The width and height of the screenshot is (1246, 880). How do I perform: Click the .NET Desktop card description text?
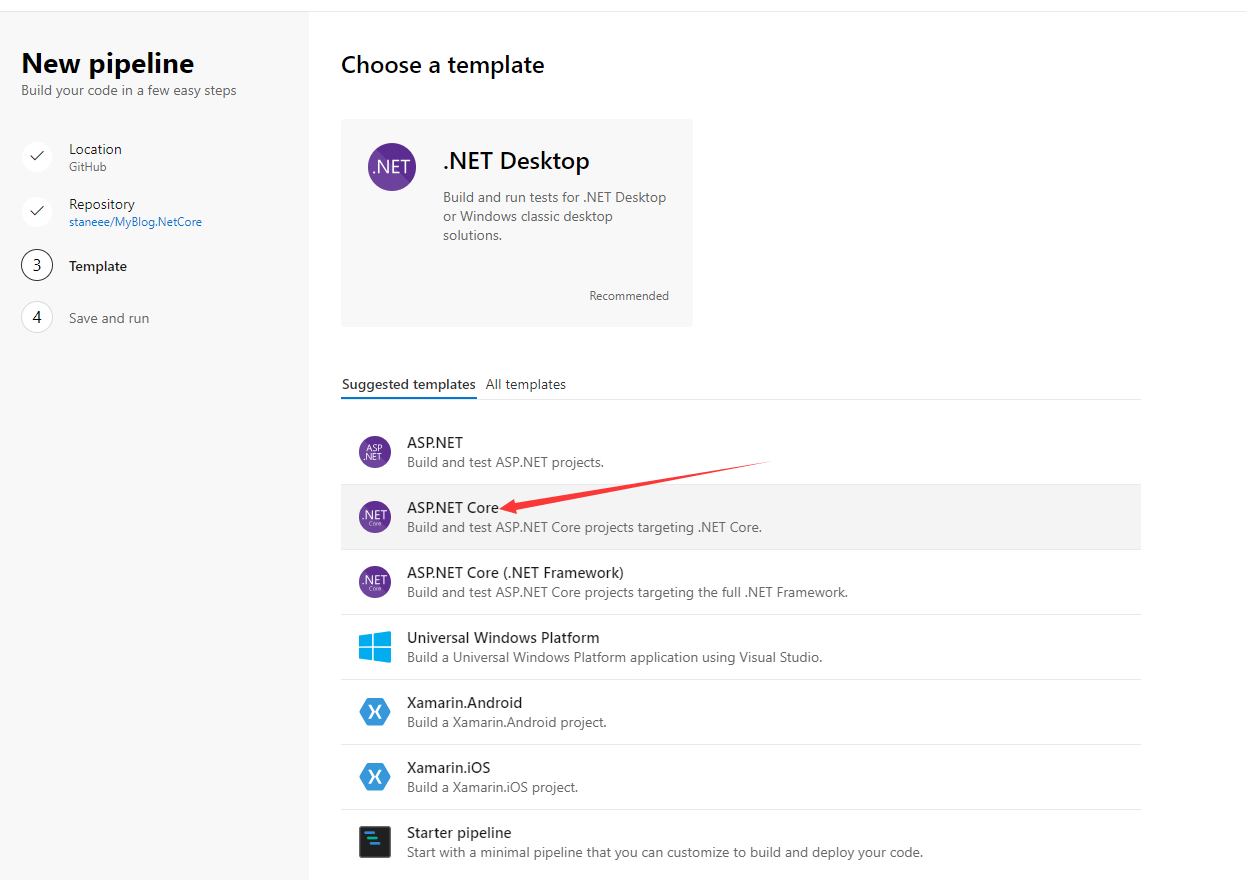tap(555, 216)
